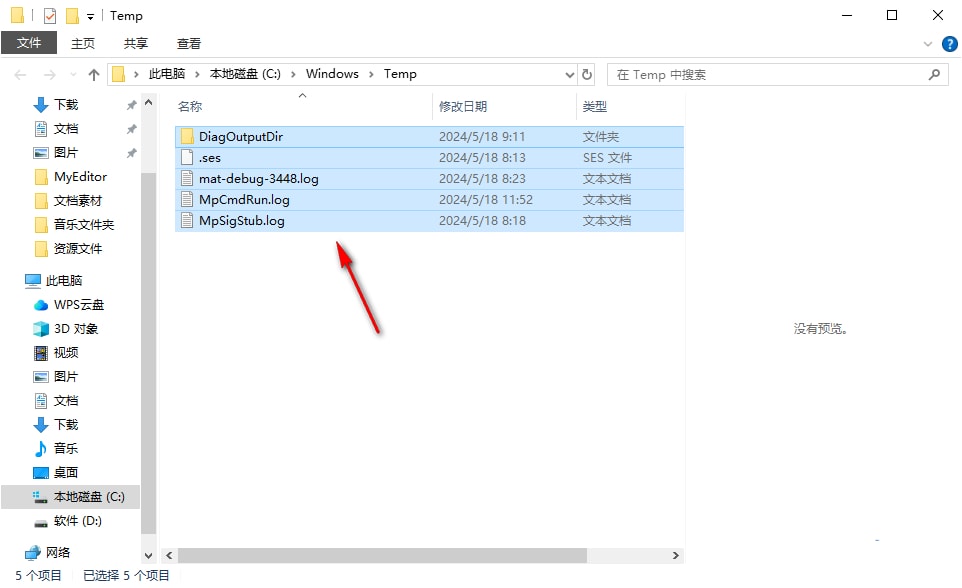
Task: Open Properties via the checkmark quick access icon
Action: pos(48,15)
